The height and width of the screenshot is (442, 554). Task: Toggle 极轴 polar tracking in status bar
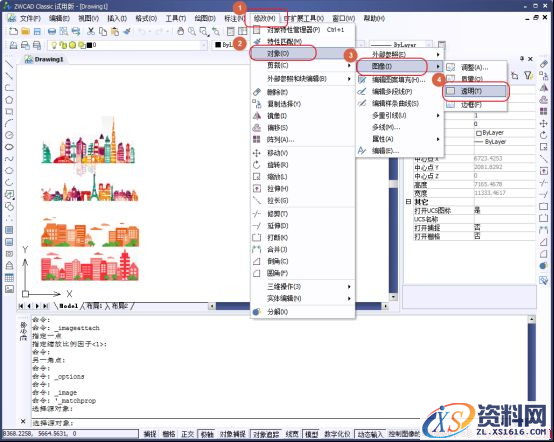coord(207,434)
